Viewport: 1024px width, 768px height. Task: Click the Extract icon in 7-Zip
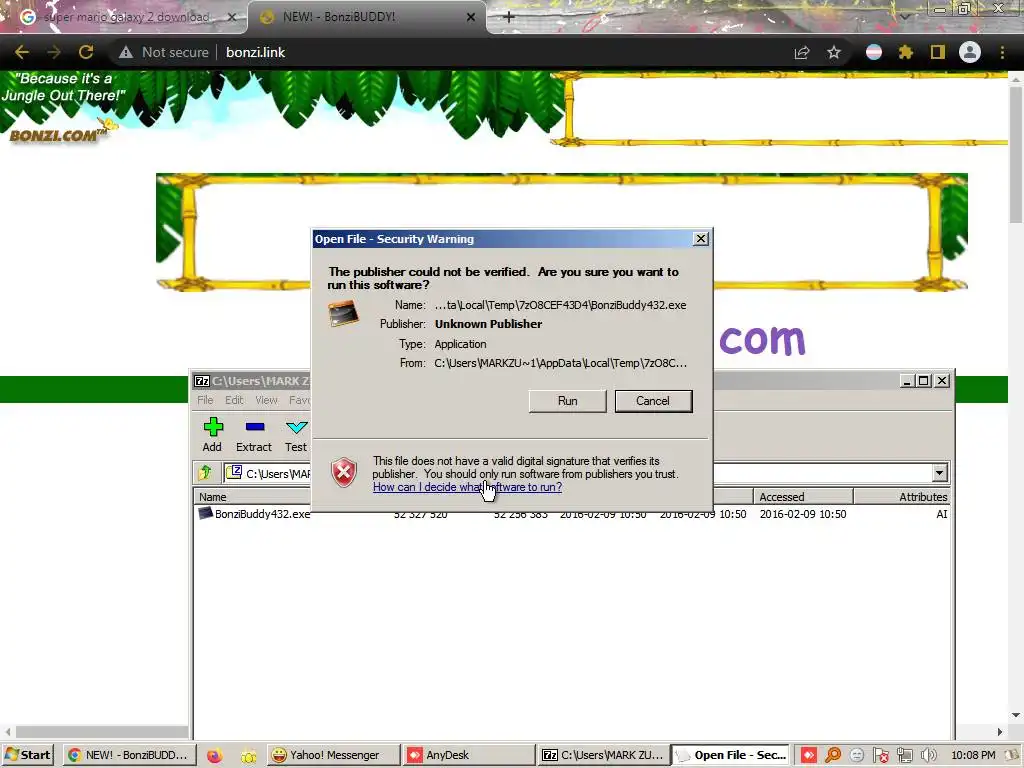point(254,435)
